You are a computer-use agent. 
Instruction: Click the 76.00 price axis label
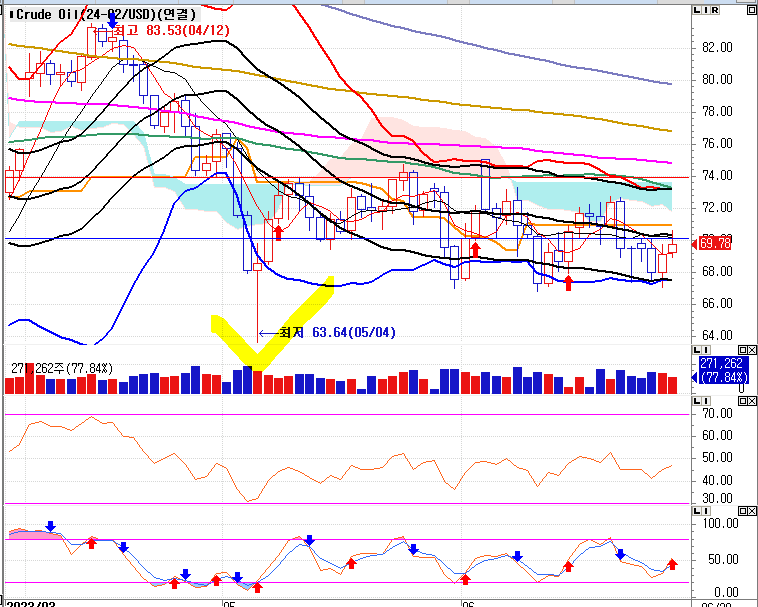[717, 143]
